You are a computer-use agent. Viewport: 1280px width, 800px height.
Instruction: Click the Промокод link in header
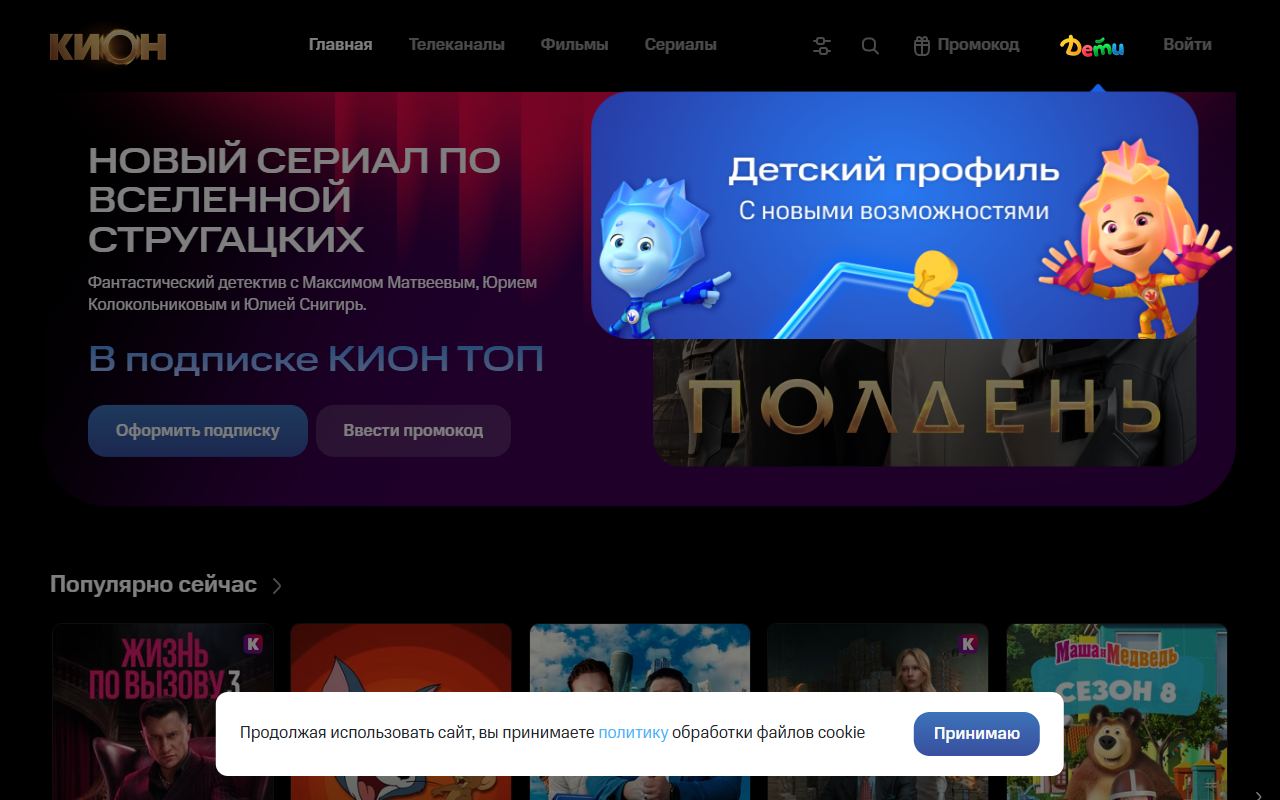coord(978,45)
